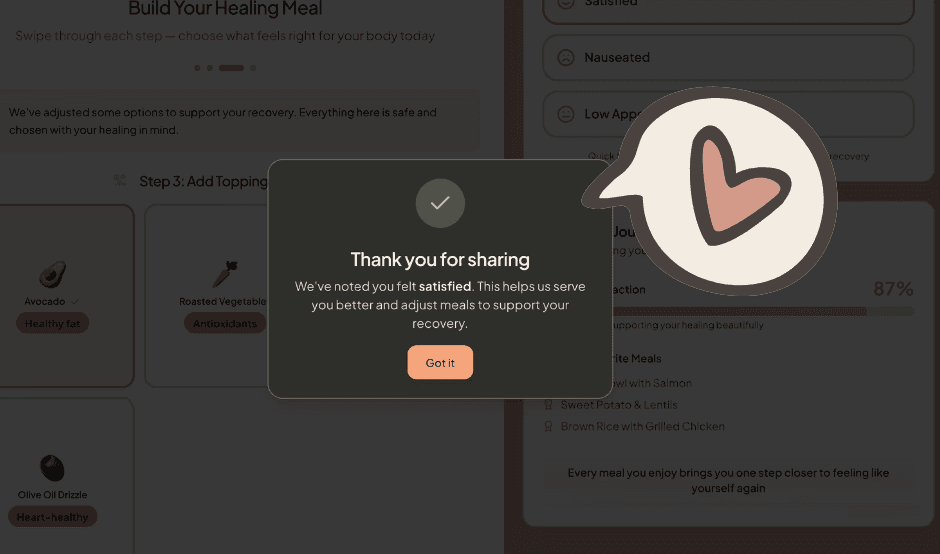Click the Heart-healthy tag

52,517
